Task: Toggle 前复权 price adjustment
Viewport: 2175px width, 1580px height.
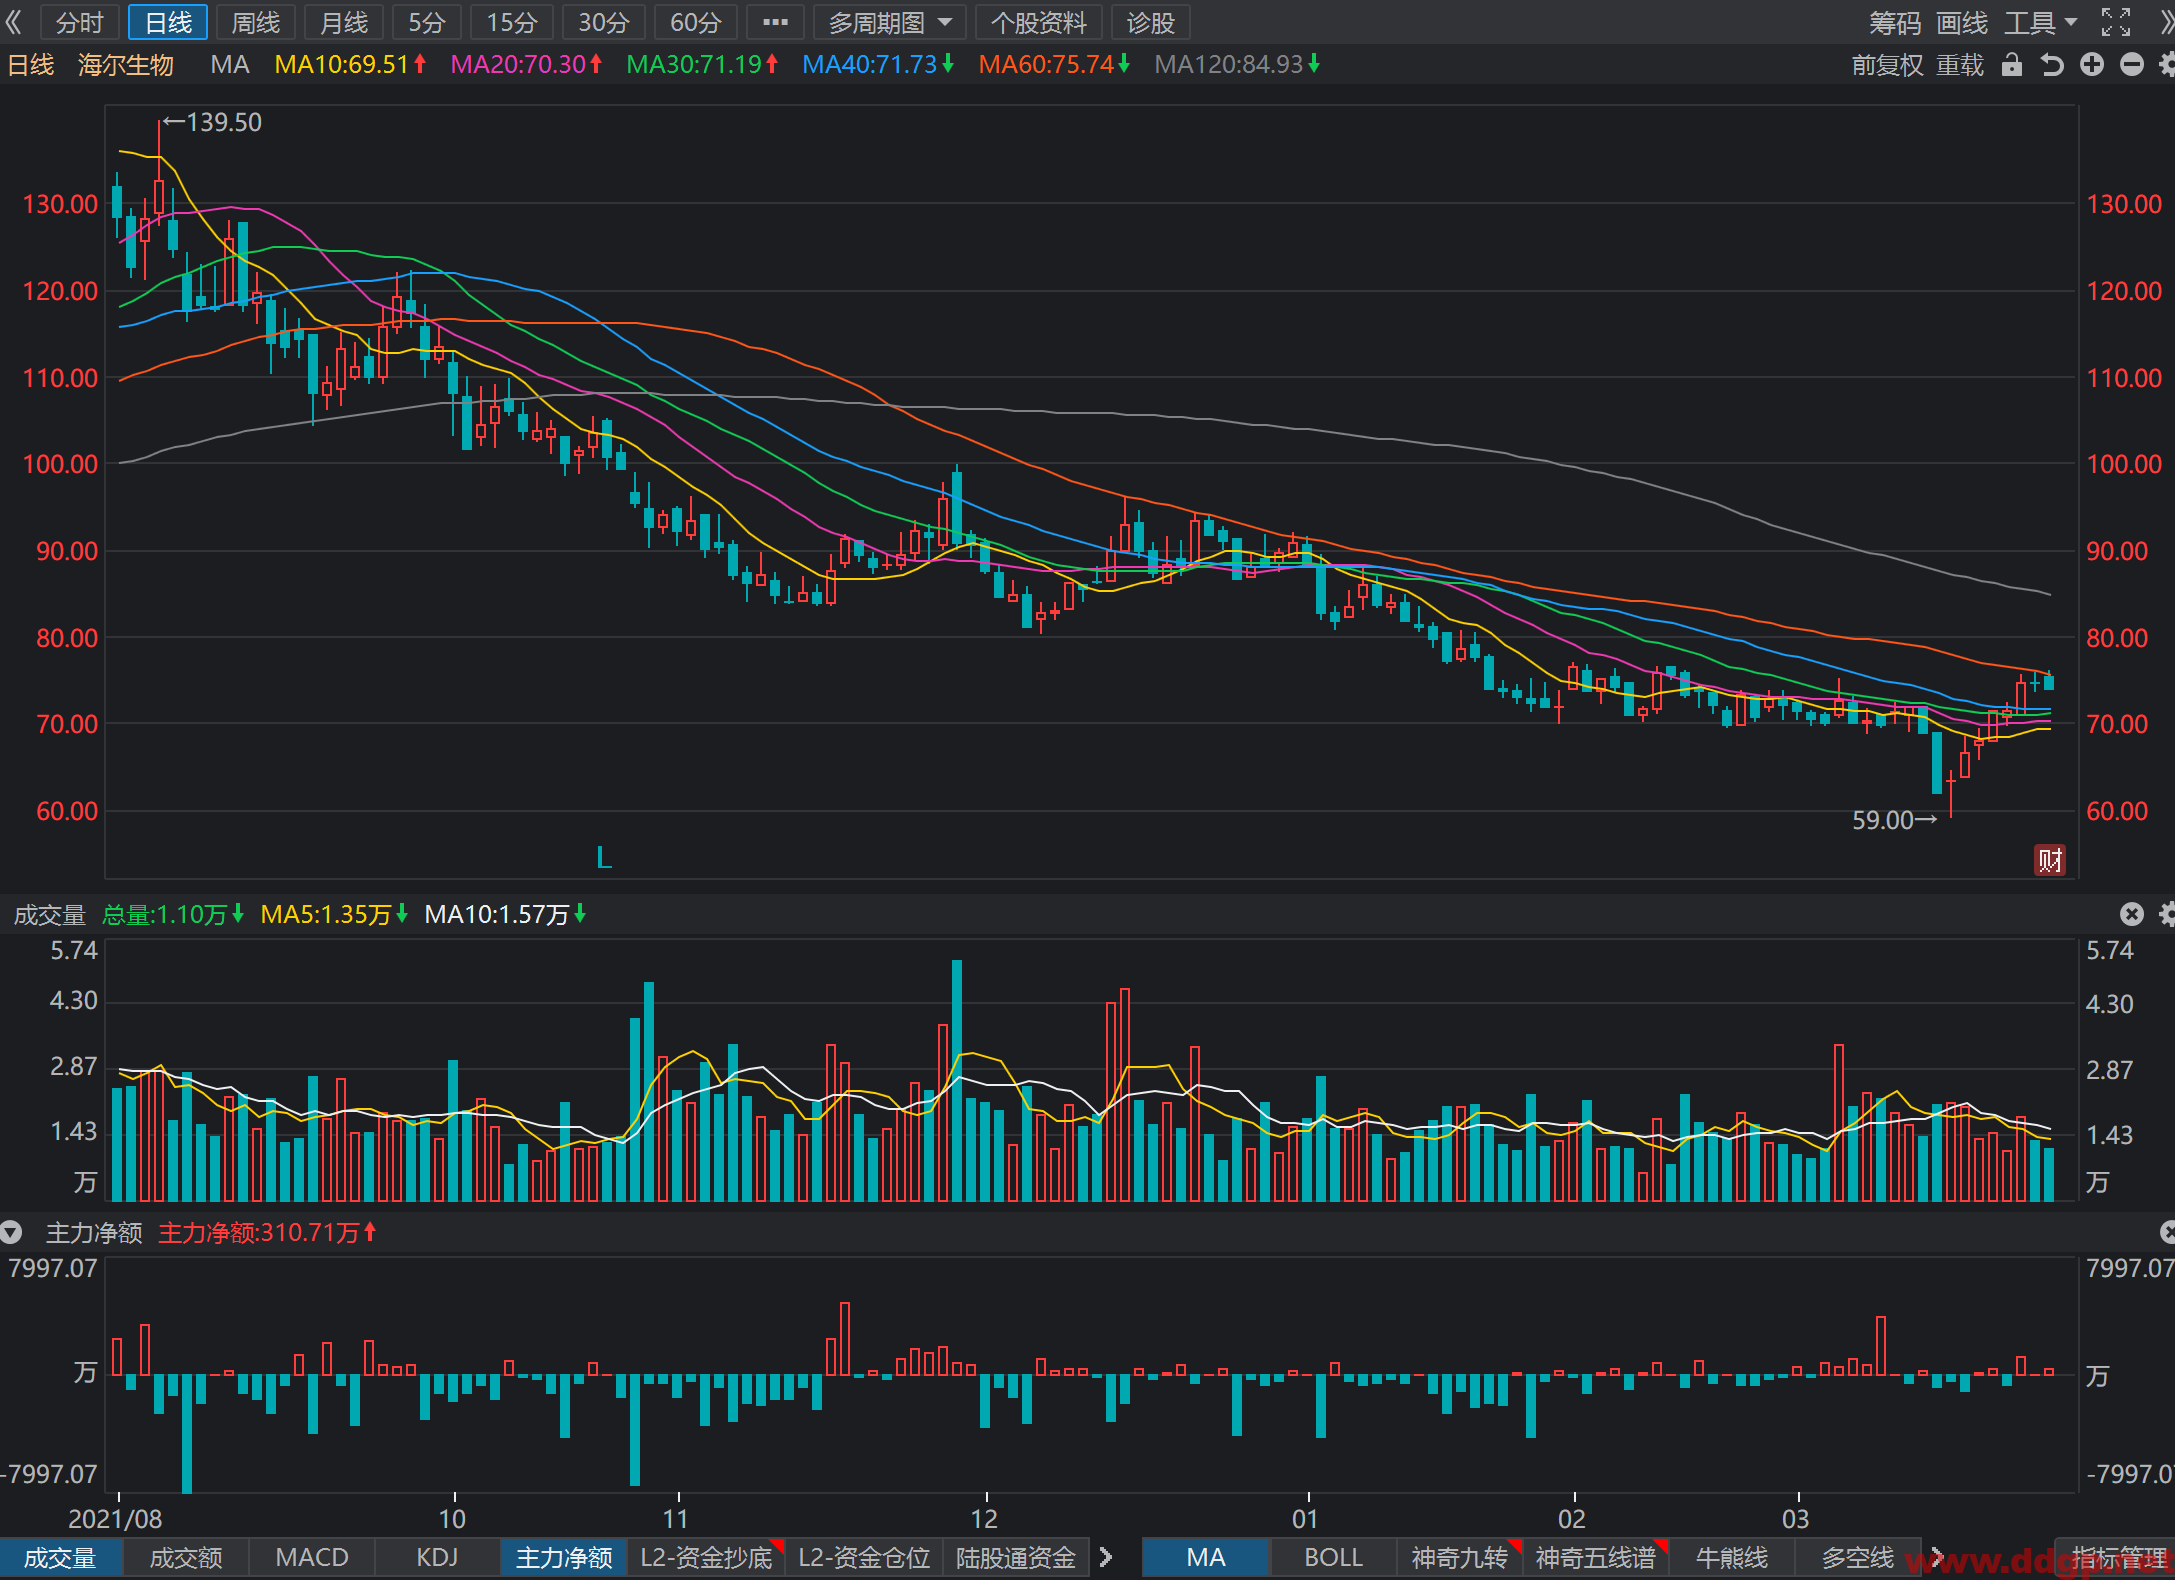Action: (x=1887, y=65)
